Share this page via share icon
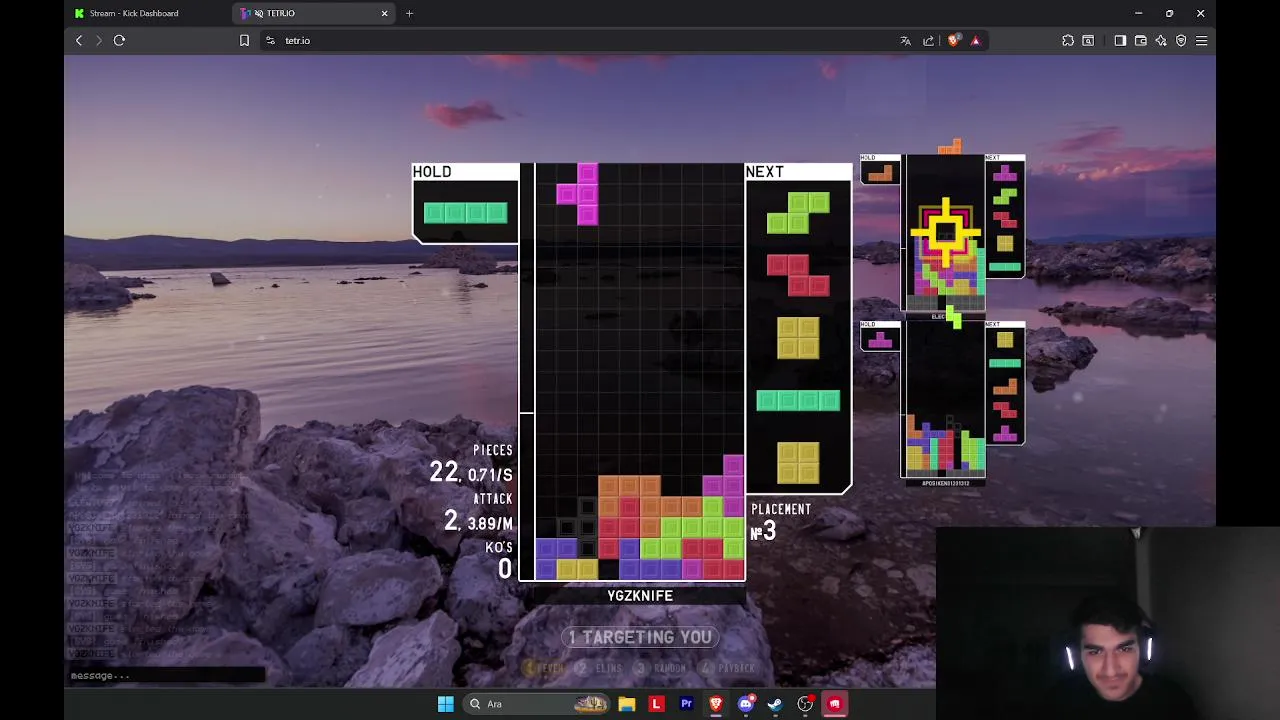1280x720 pixels. click(928, 40)
